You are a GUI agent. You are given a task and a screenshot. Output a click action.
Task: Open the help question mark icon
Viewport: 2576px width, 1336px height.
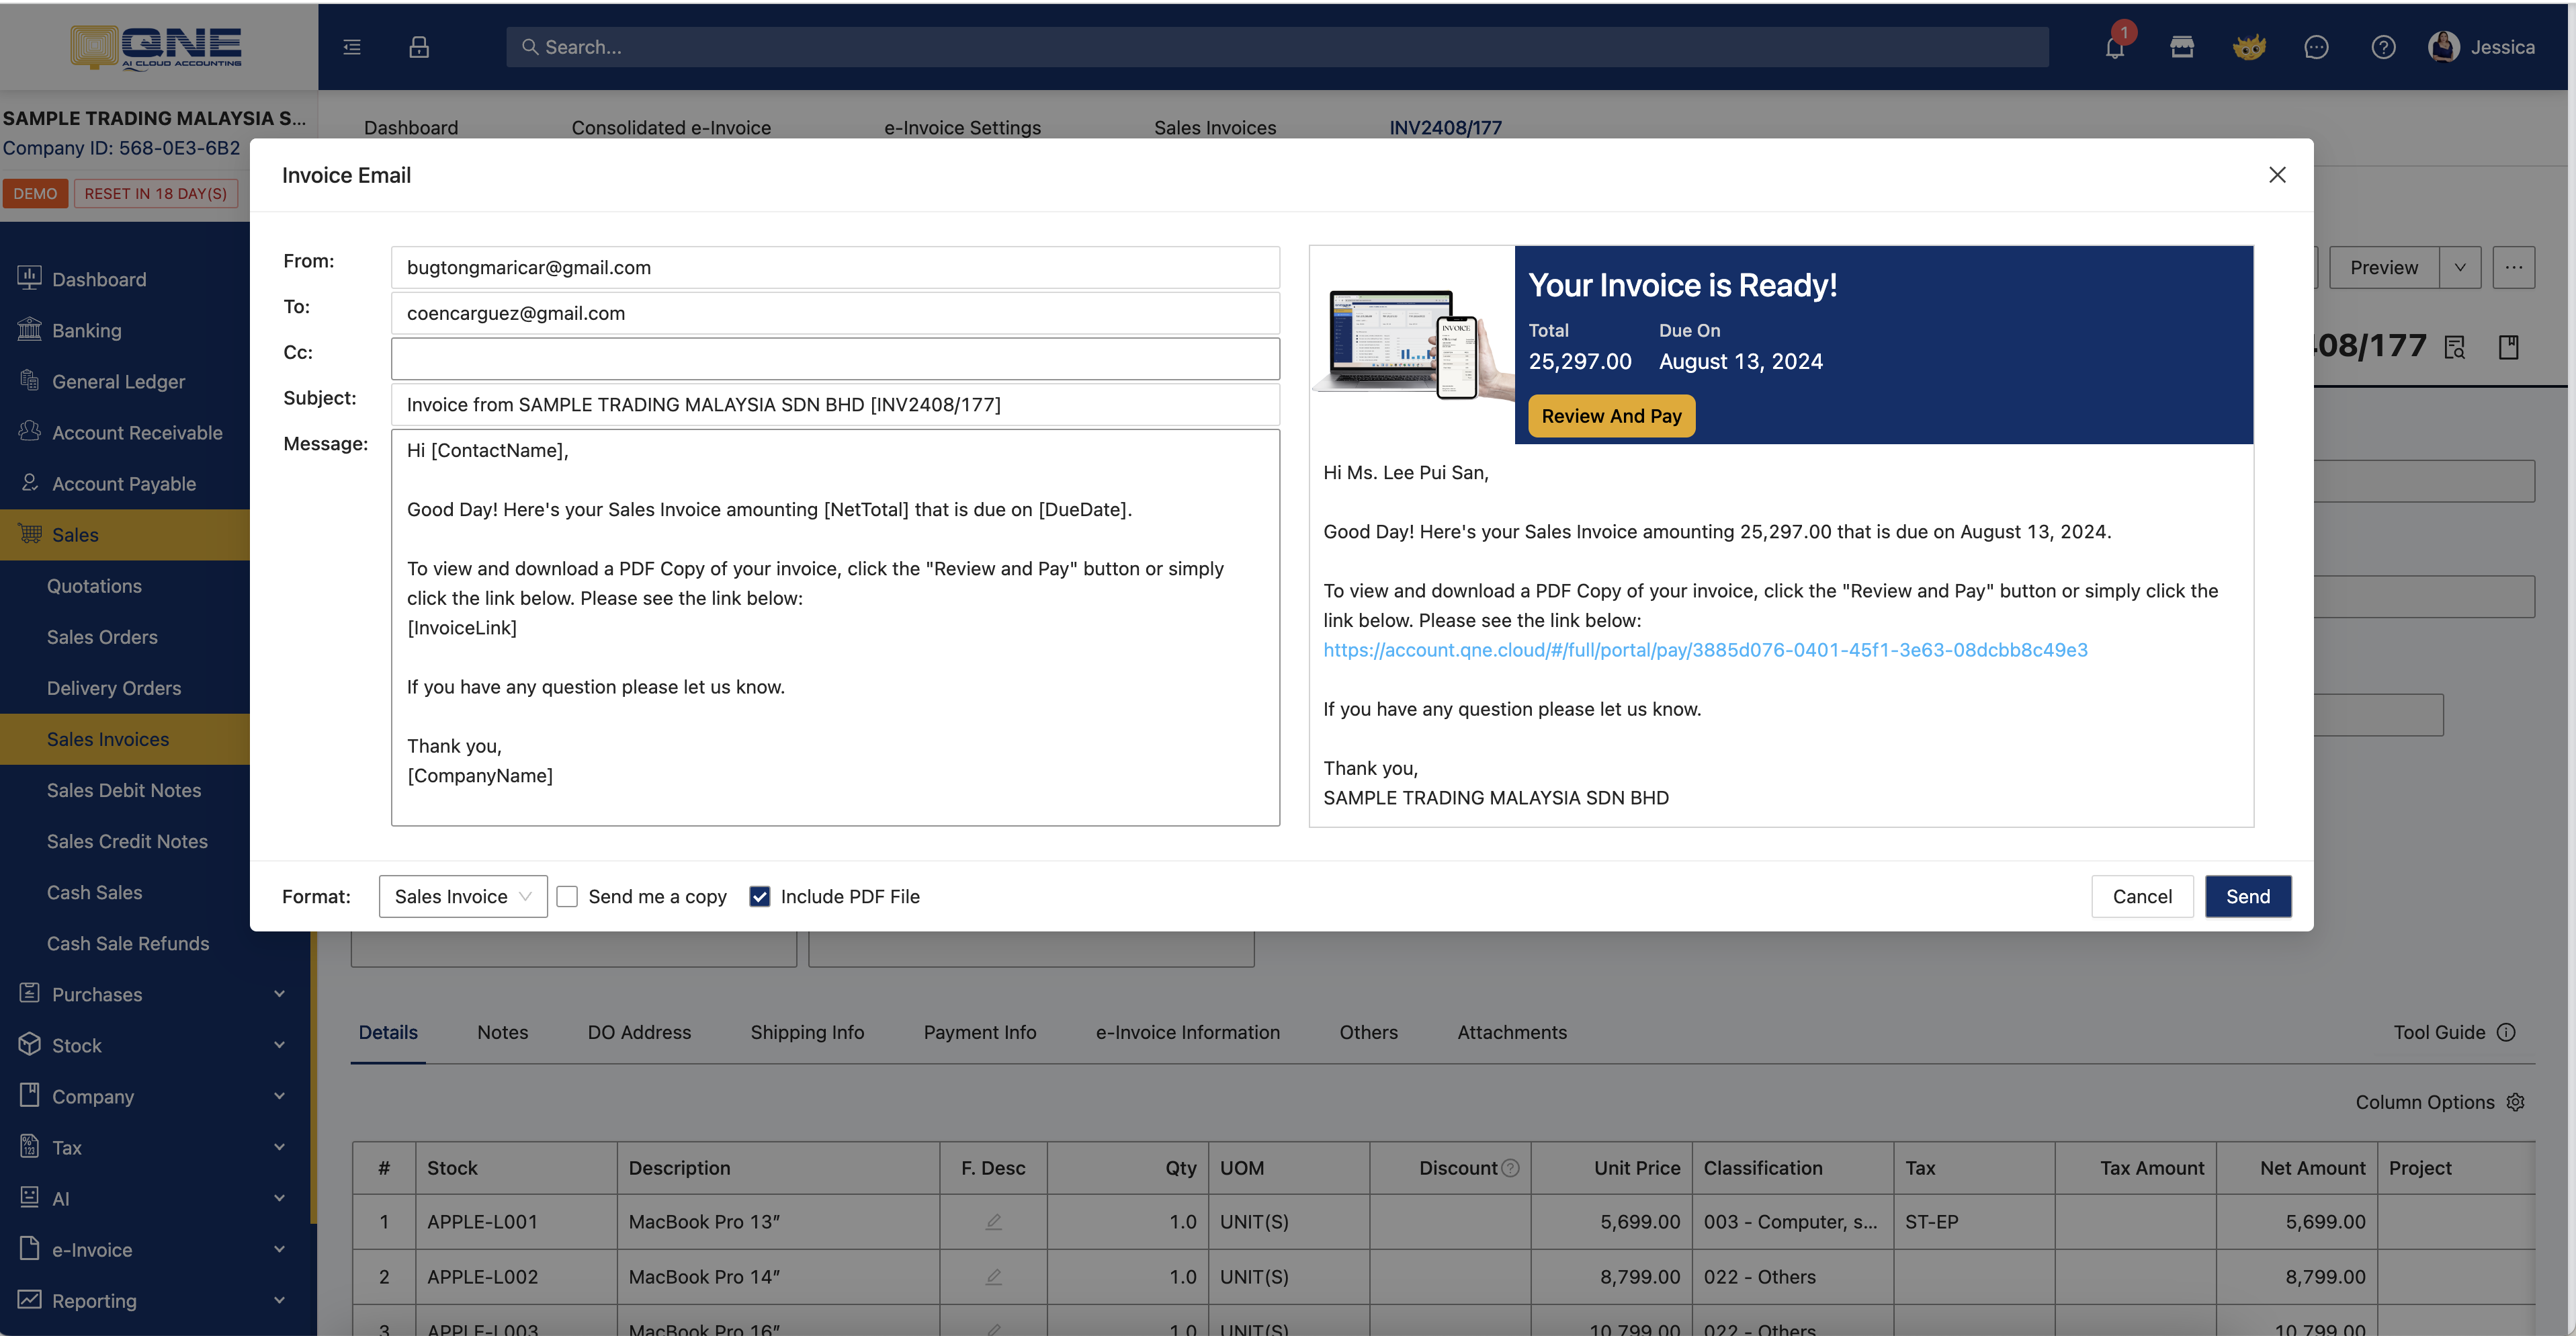pos(2382,47)
